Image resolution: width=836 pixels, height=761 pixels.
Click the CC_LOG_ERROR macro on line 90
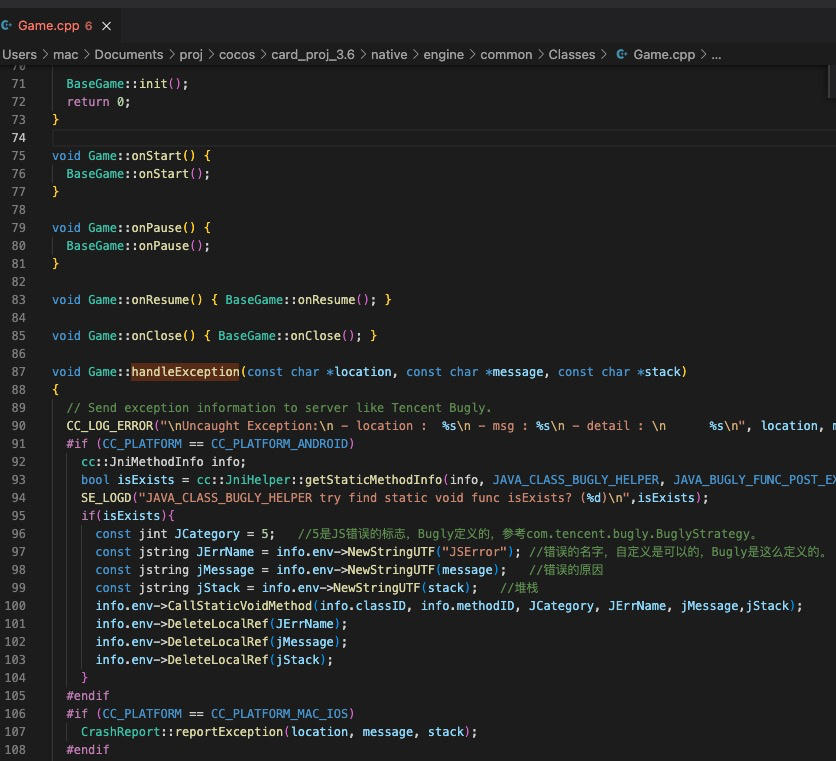[110, 426]
